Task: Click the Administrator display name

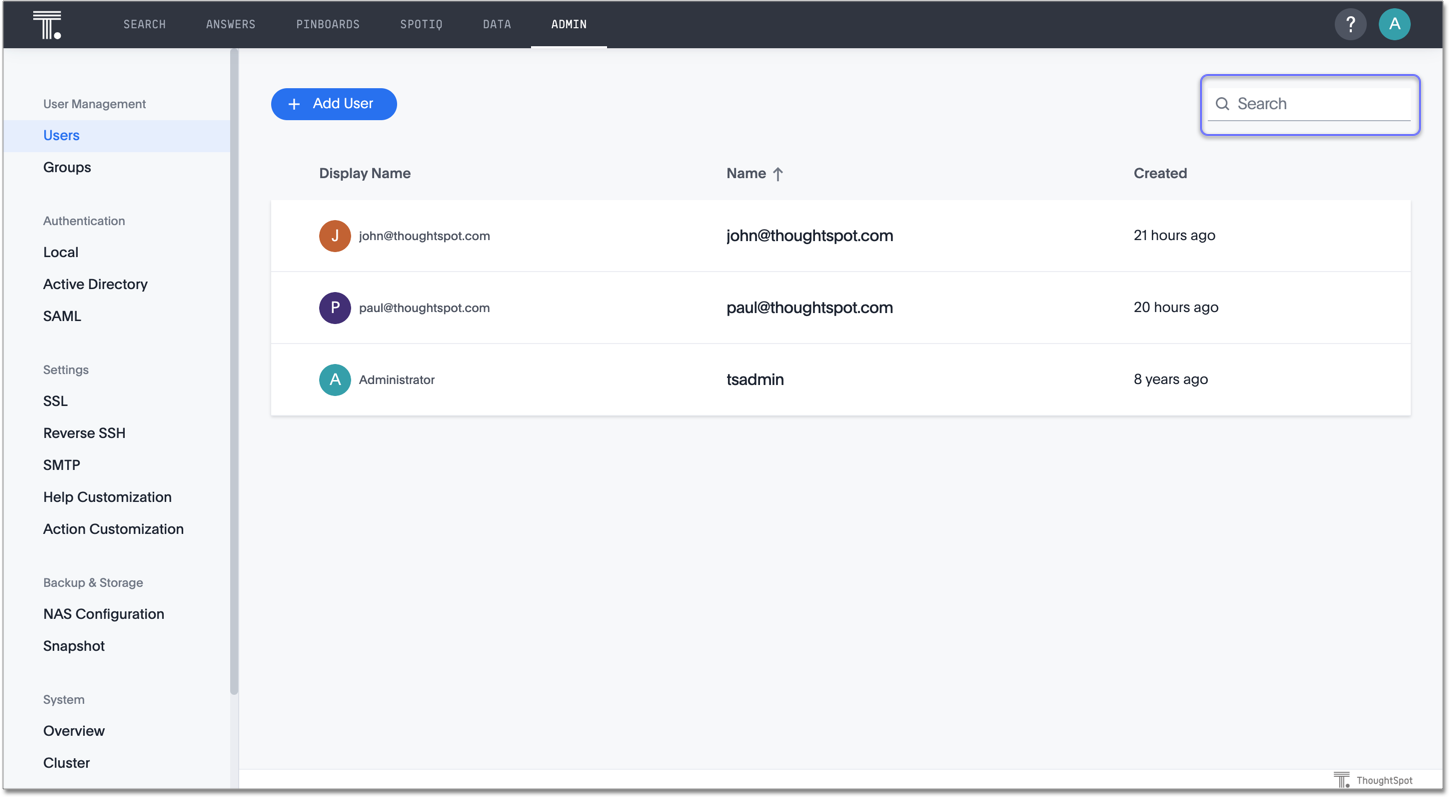Action: click(x=397, y=380)
